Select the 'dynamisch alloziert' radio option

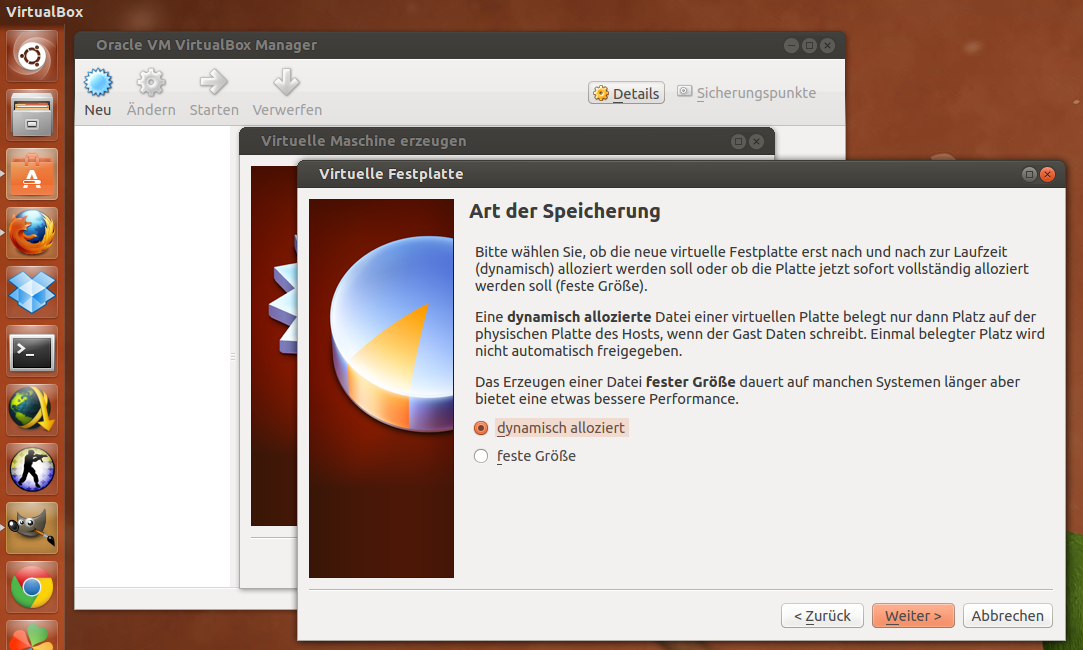click(481, 428)
